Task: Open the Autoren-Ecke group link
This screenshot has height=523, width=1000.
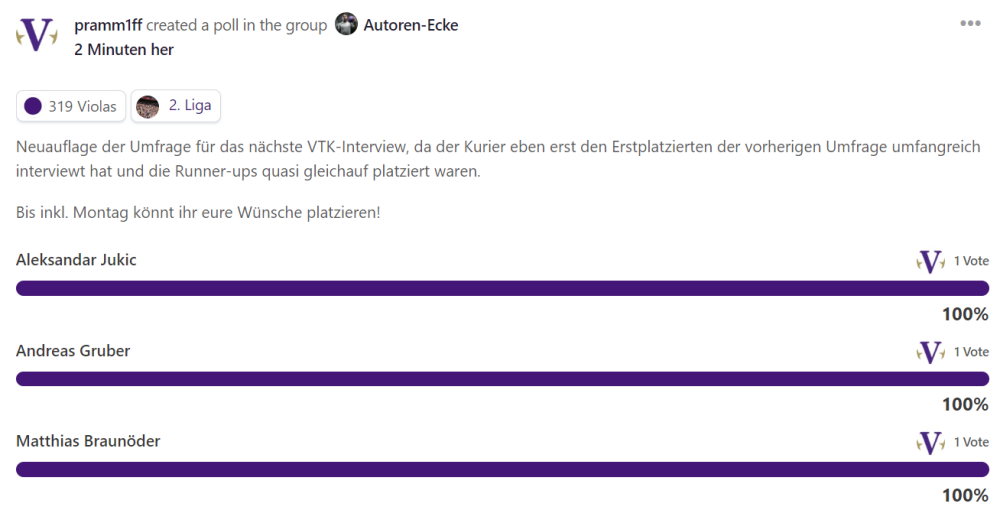Action: point(410,25)
